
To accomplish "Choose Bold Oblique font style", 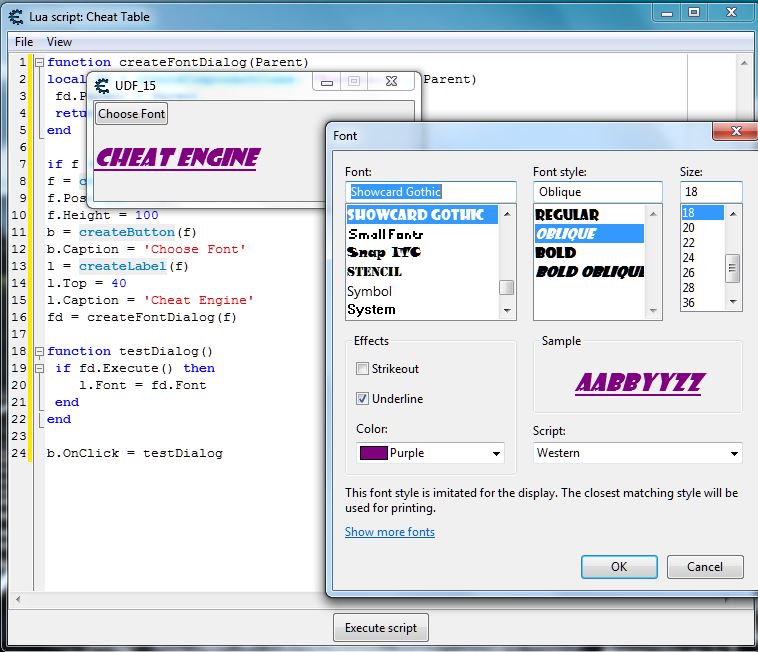I will pyautogui.click(x=589, y=272).
